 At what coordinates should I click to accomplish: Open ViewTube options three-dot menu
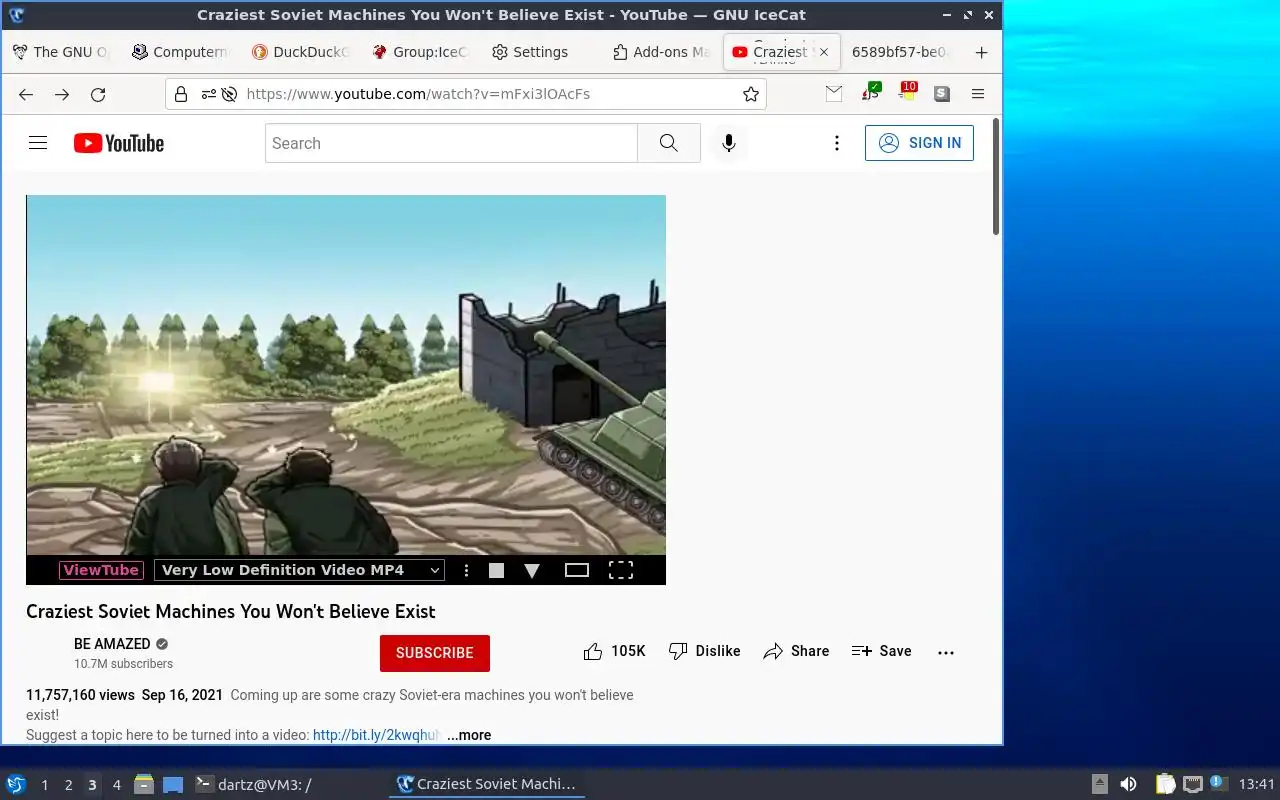click(x=466, y=570)
